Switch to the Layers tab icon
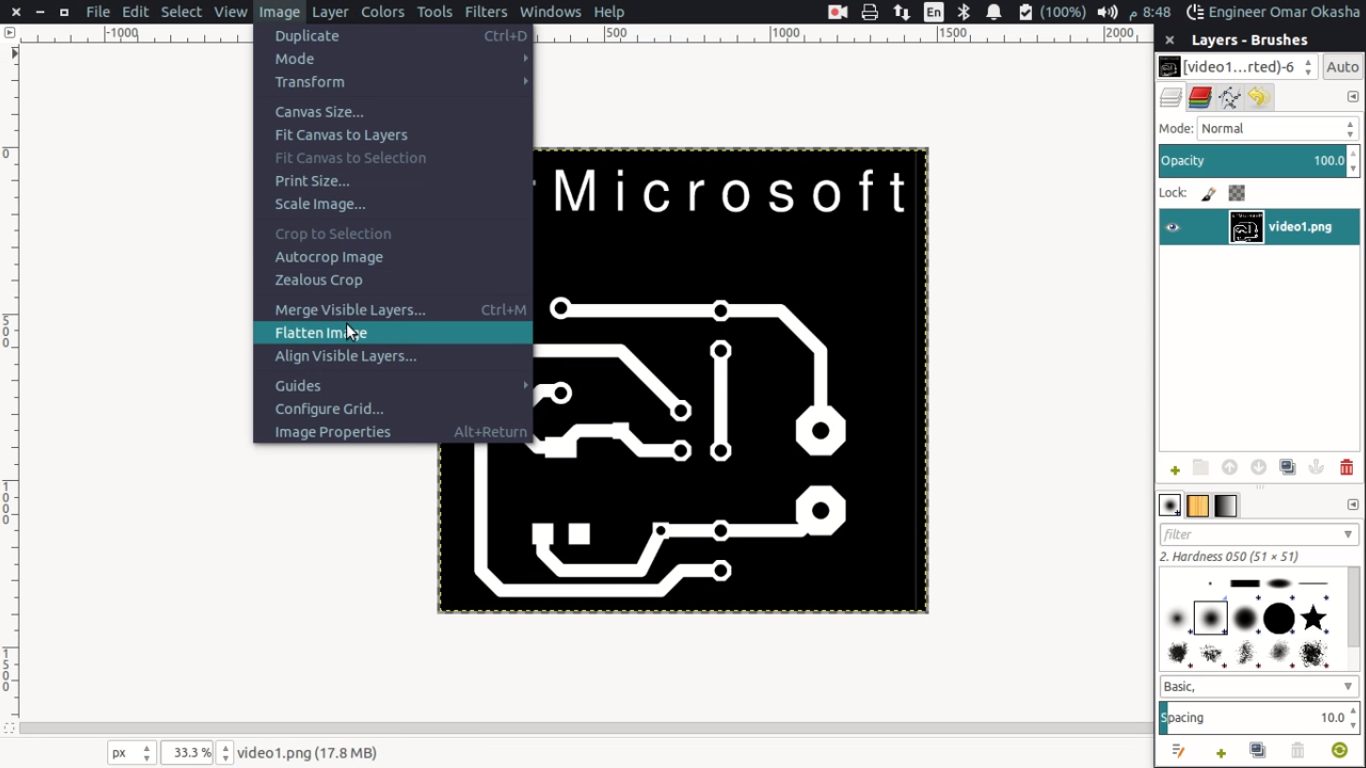The width and height of the screenshot is (1366, 768). (x=1171, y=97)
